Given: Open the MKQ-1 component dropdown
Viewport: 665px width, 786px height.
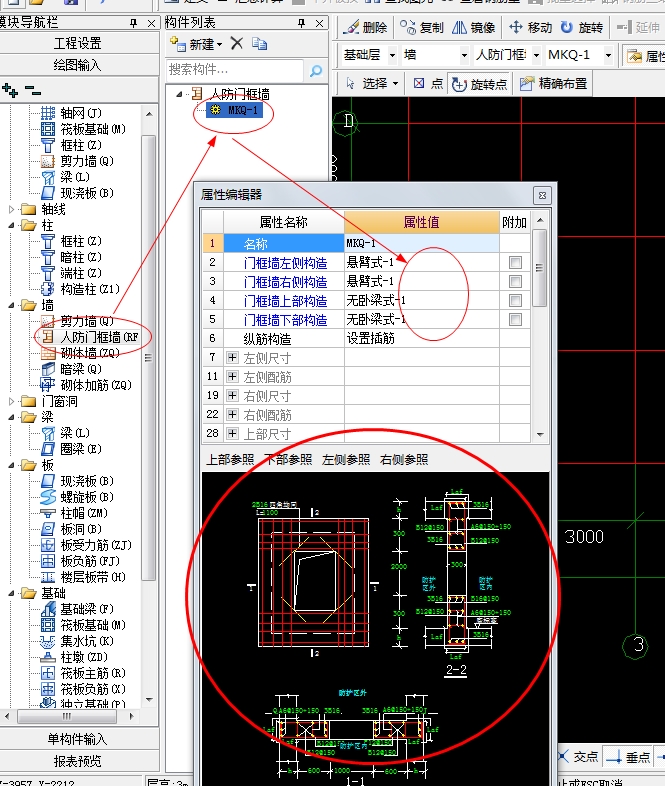Looking at the screenshot, I should 608,55.
